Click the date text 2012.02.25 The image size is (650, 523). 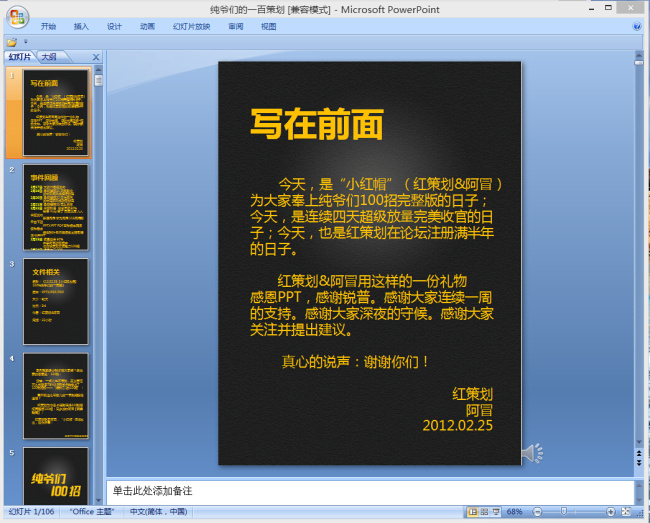(458, 426)
